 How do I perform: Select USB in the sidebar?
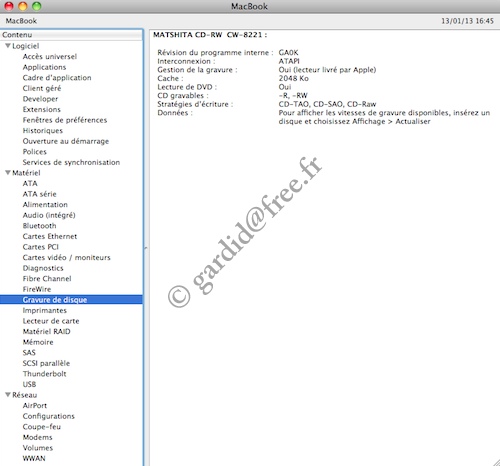(29, 384)
